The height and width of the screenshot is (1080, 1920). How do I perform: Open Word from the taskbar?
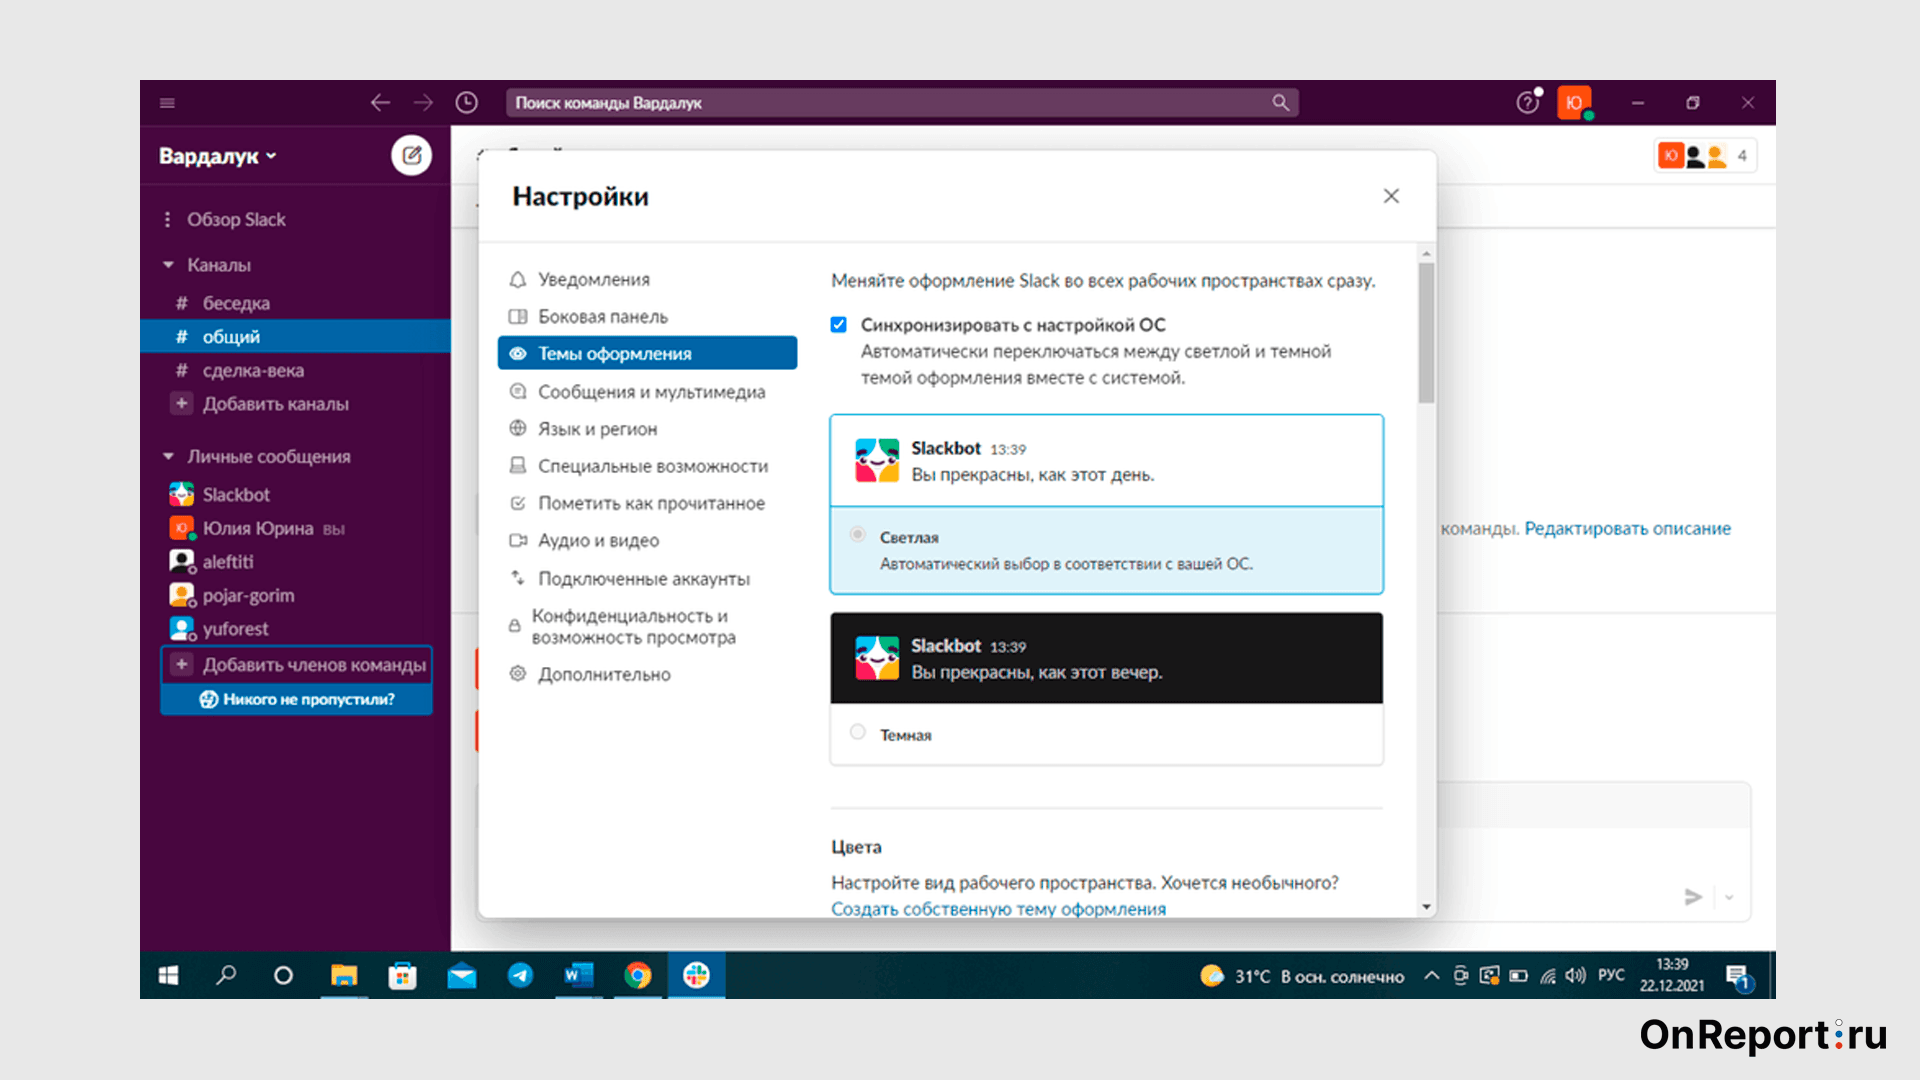[x=579, y=975]
